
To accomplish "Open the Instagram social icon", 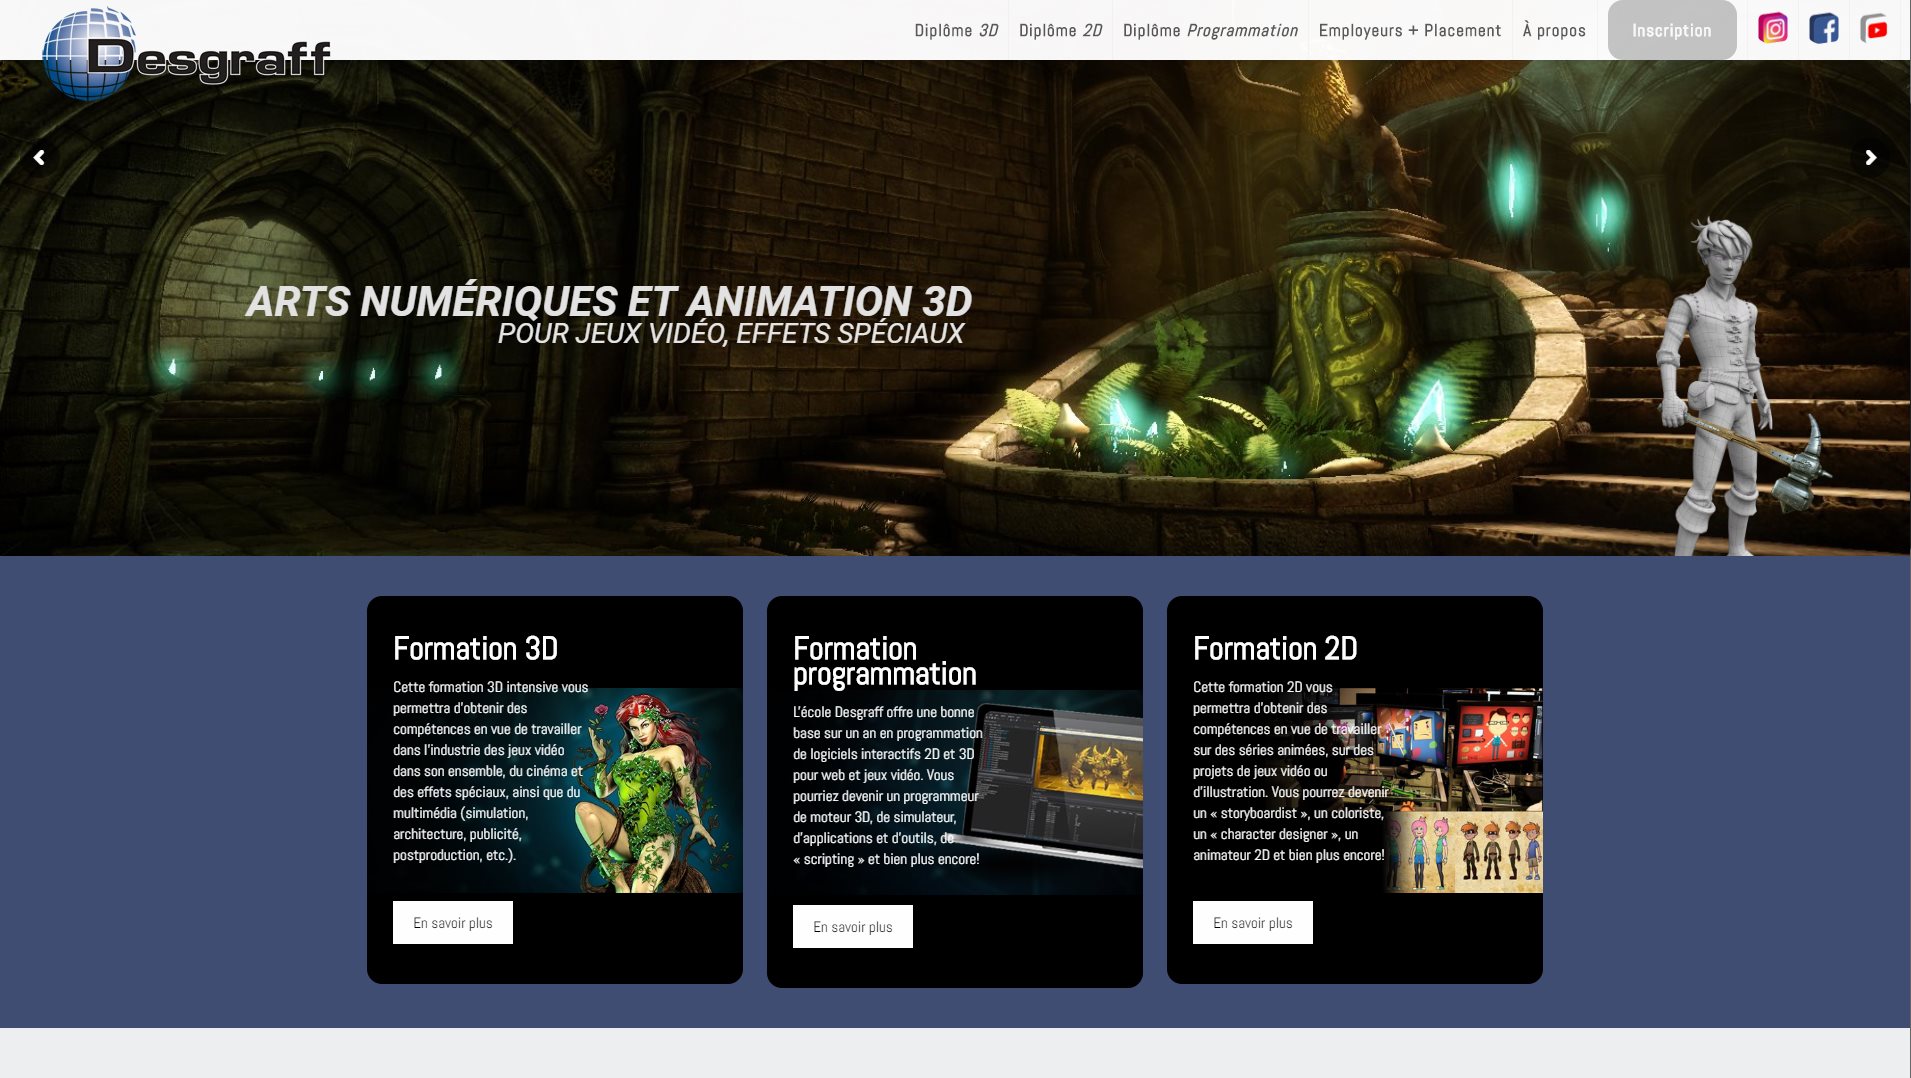I will [x=1773, y=29].
